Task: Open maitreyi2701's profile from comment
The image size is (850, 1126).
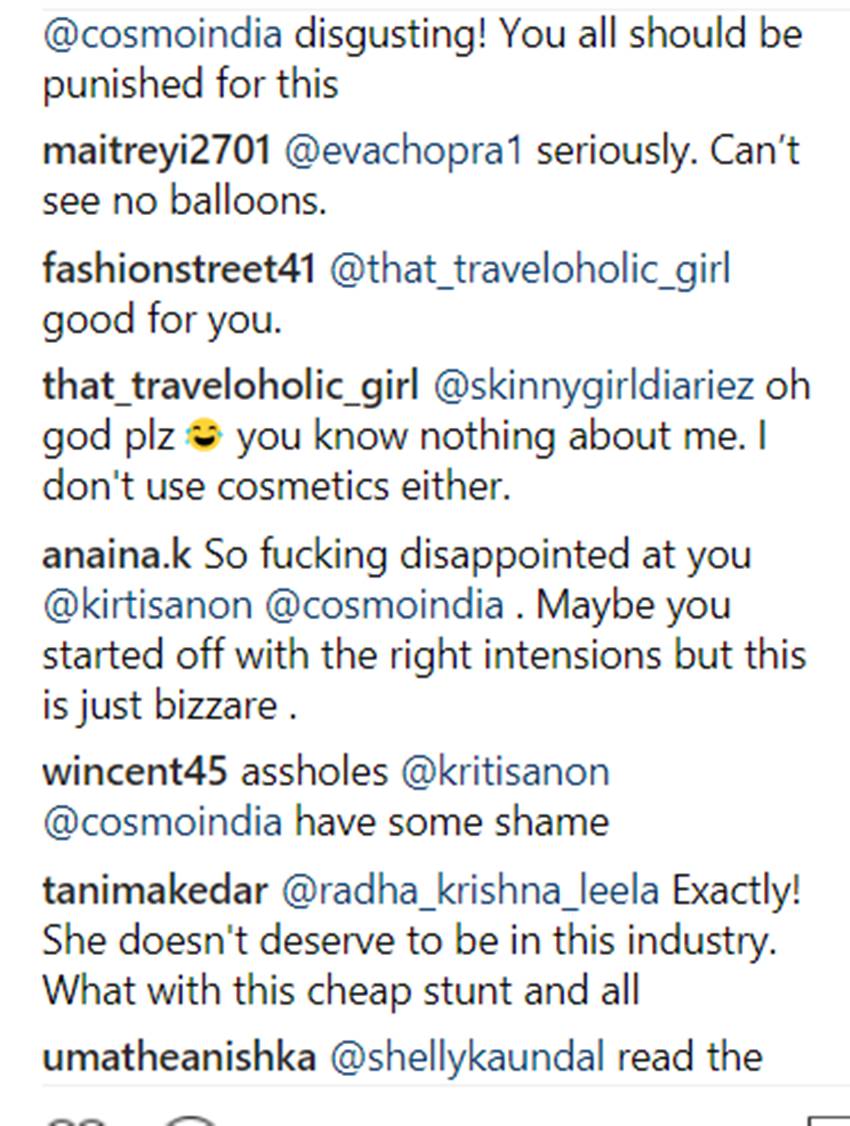Action: pos(156,151)
